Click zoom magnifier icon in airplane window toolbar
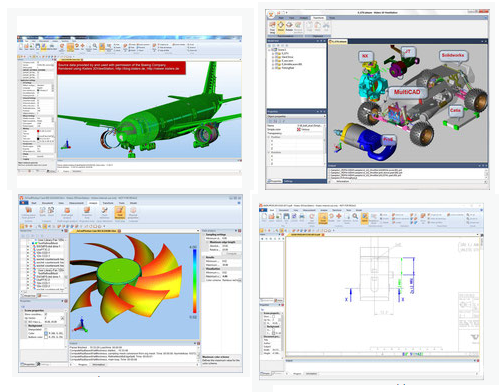499x392 pixels. click(x=95, y=46)
